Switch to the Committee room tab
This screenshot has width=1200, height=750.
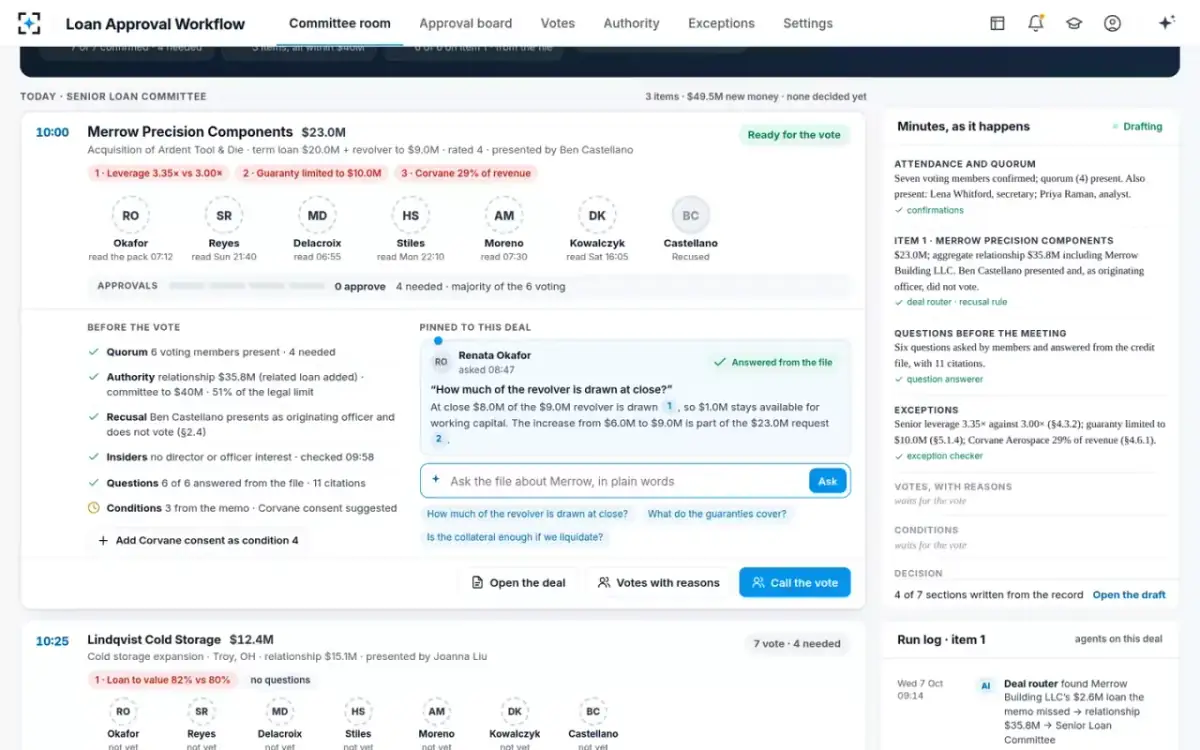pyautogui.click(x=340, y=23)
